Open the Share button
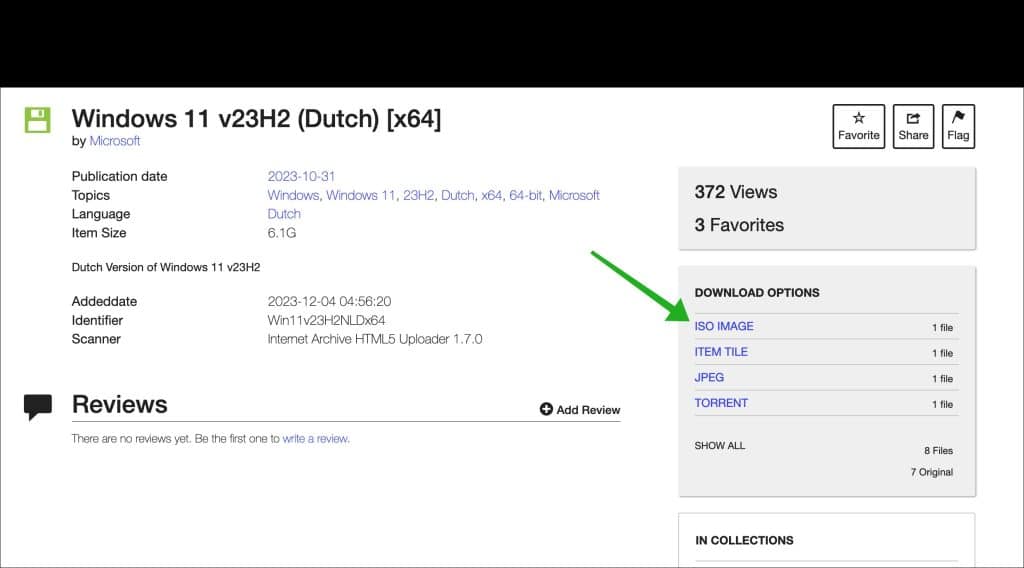1024x568 pixels. coord(913,126)
